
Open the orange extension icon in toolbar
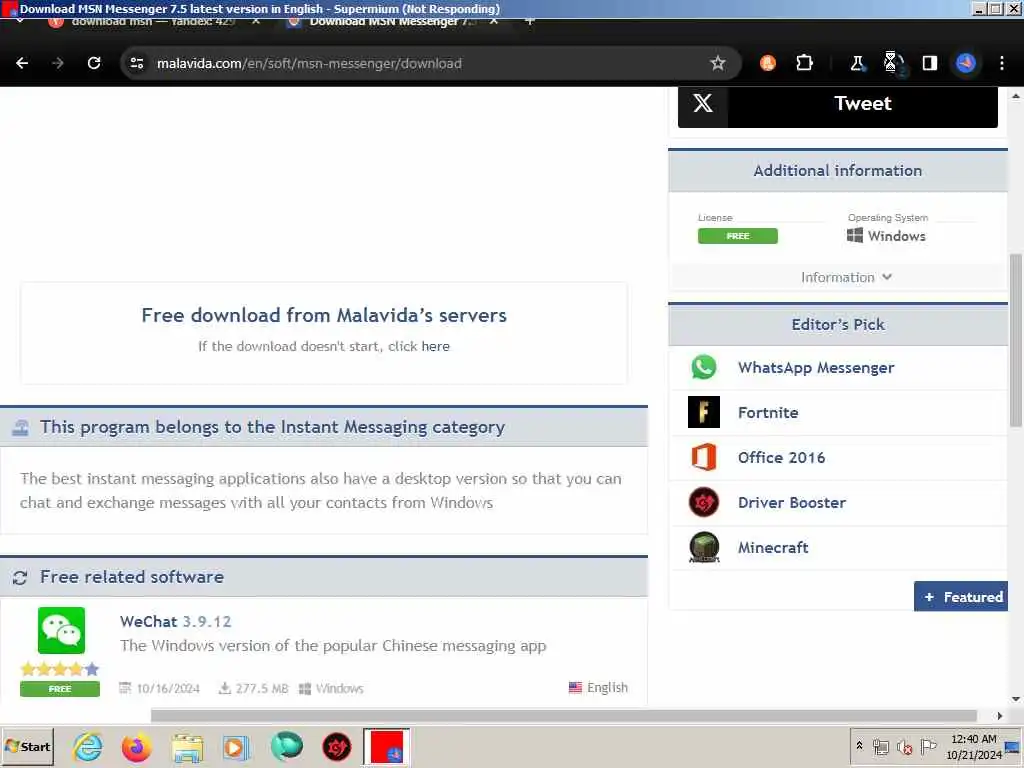(x=768, y=63)
